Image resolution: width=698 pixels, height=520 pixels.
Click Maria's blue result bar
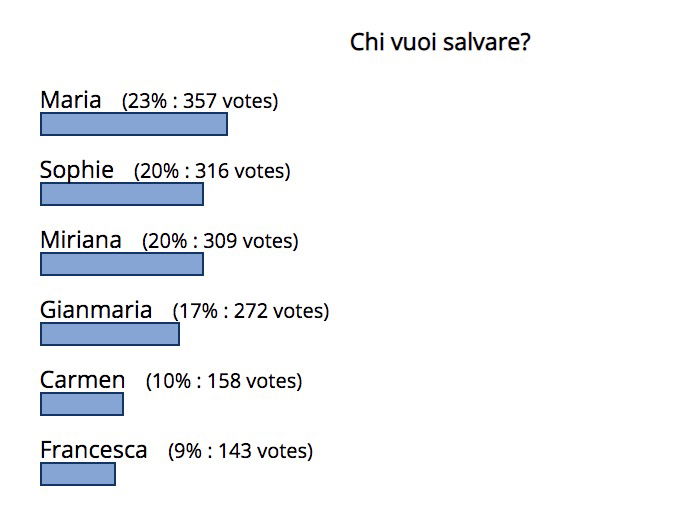point(134,124)
